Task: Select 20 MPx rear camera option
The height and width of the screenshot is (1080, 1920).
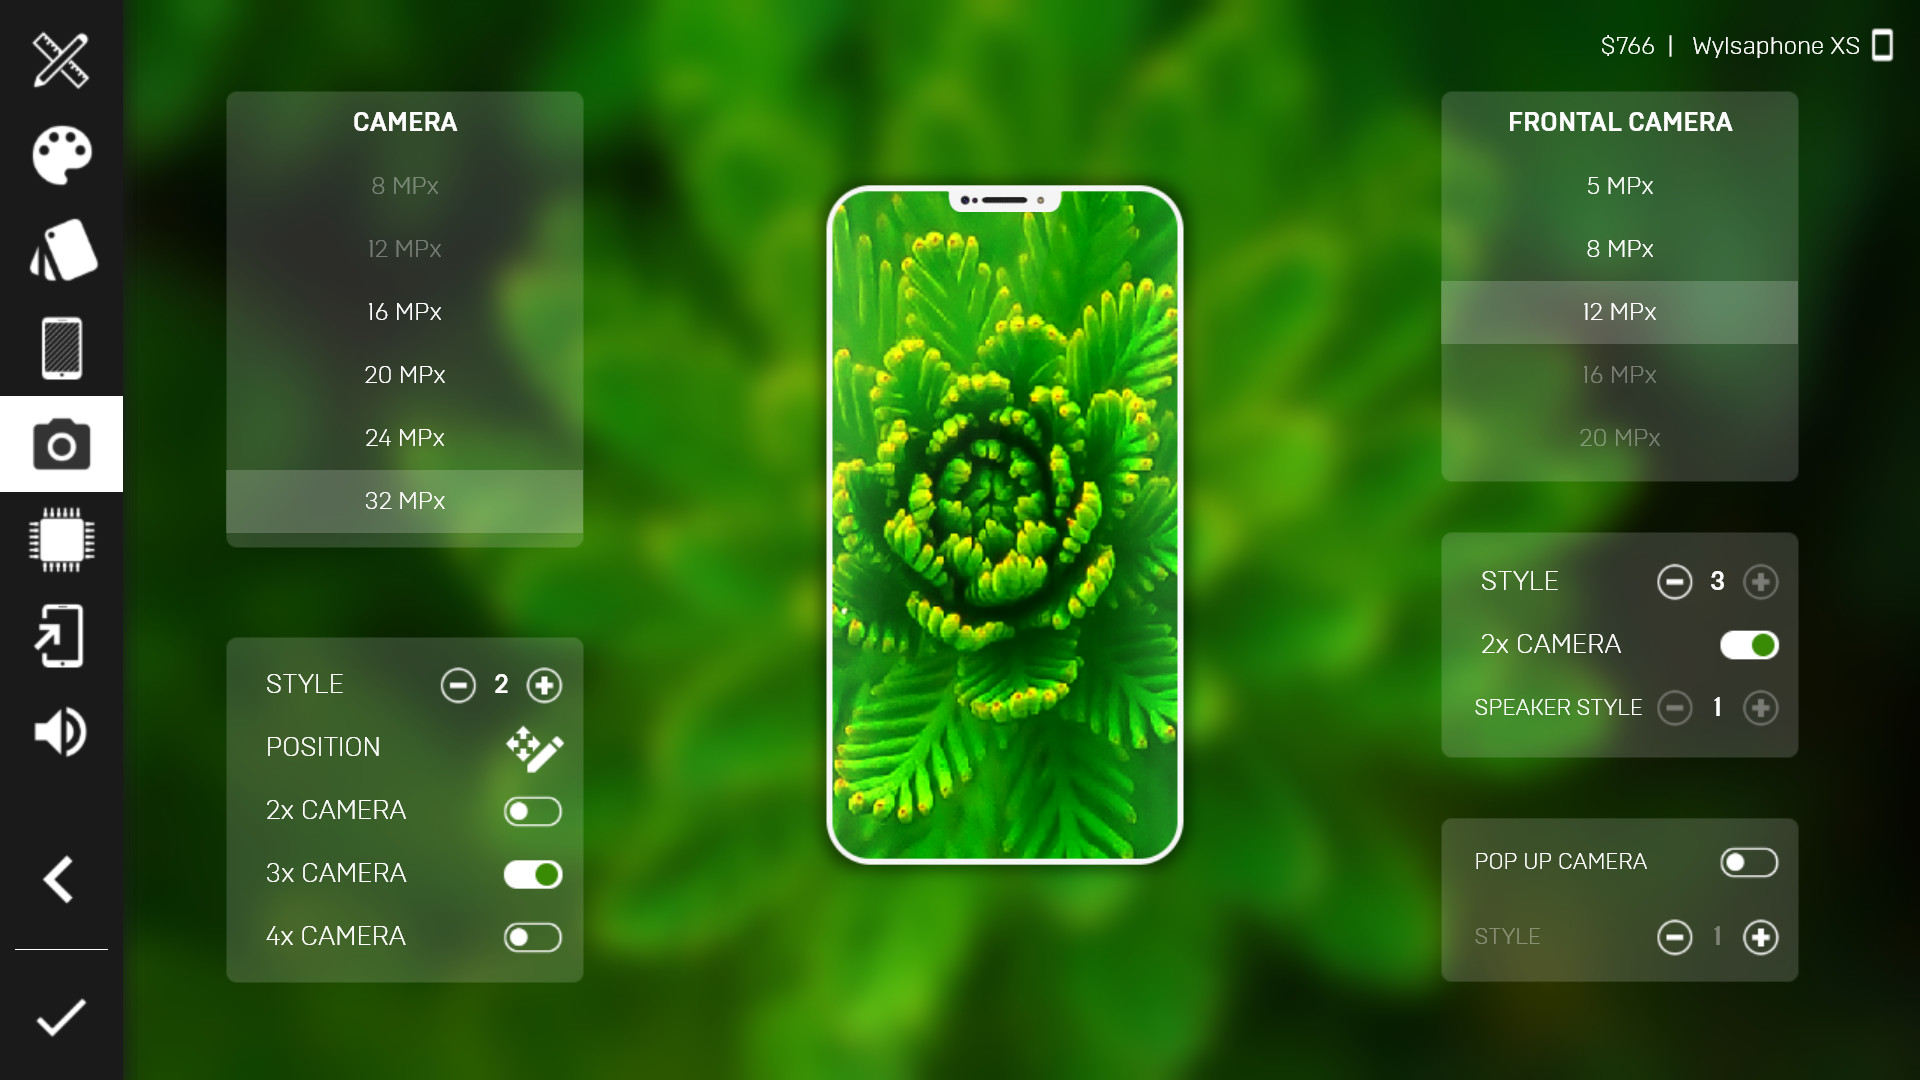Action: (404, 375)
